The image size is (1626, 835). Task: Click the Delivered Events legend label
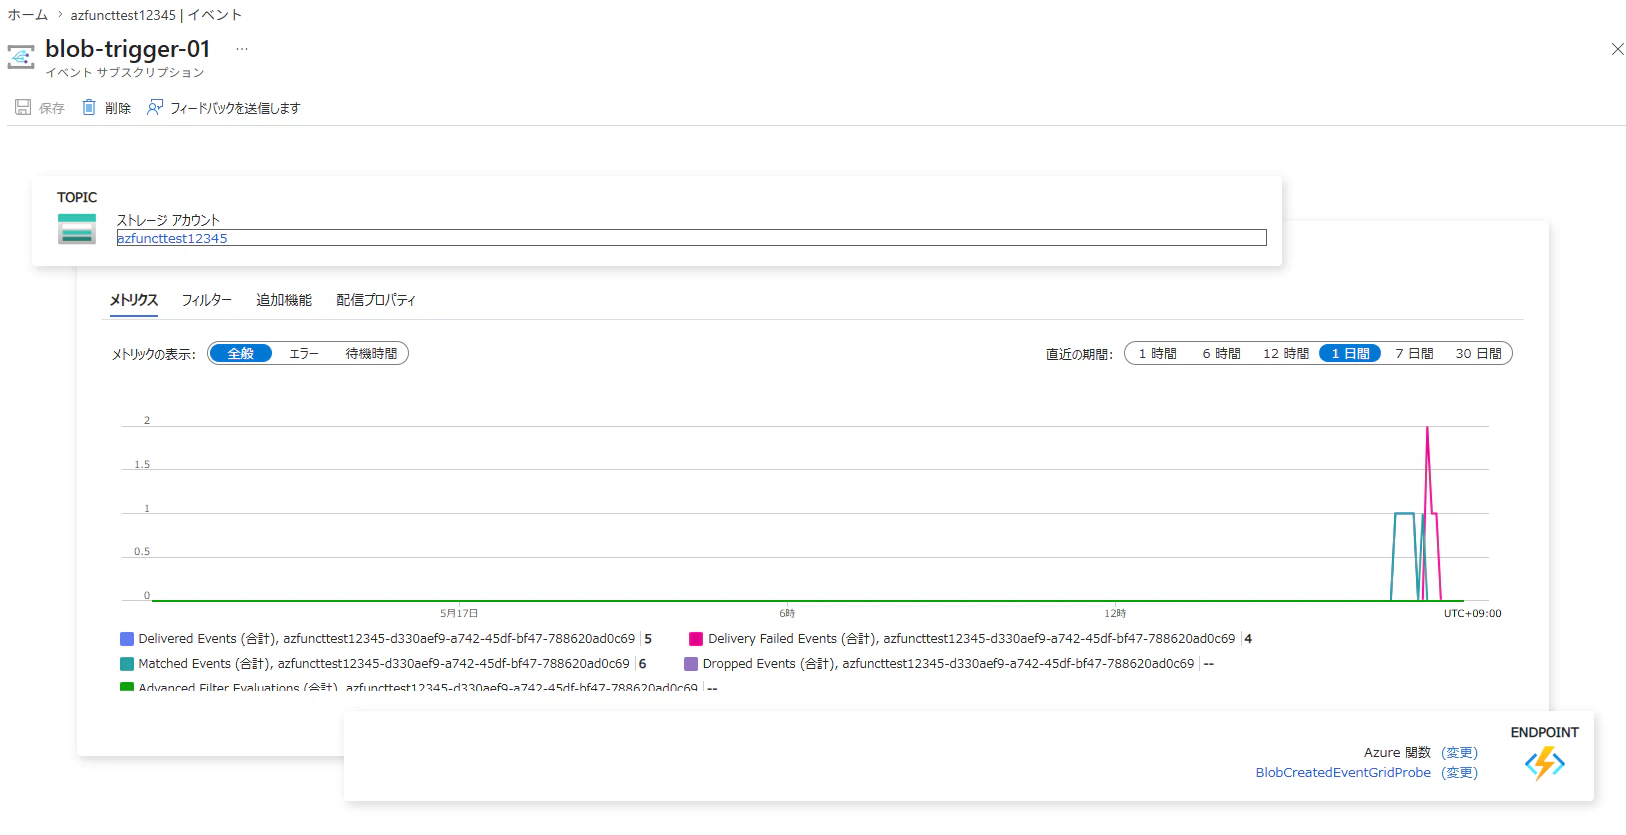click(387, 639)
